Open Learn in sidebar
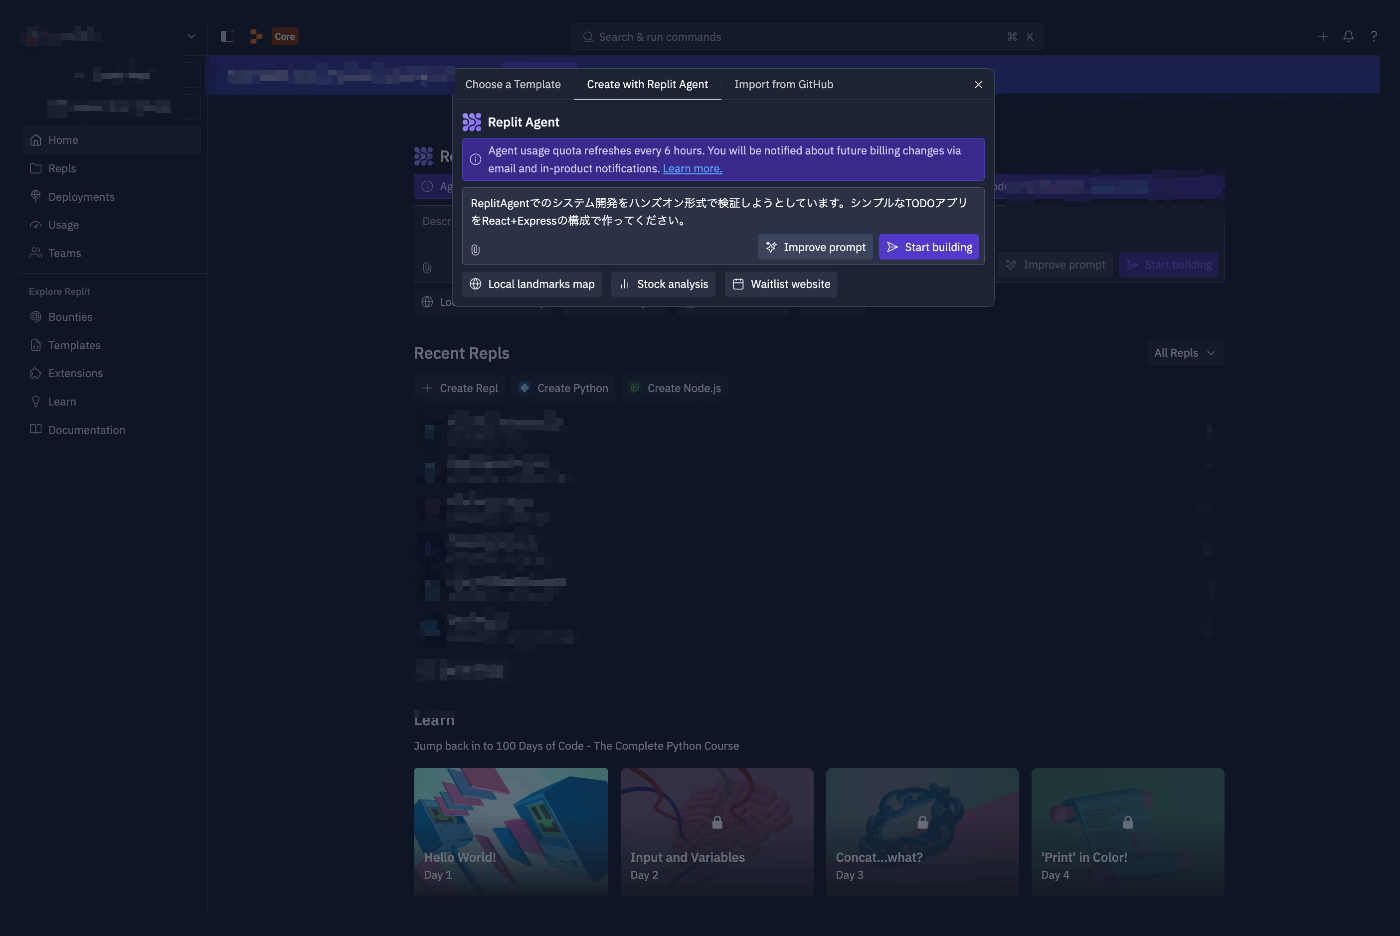This screenshot has height=936, width=1400. [111, 402]
